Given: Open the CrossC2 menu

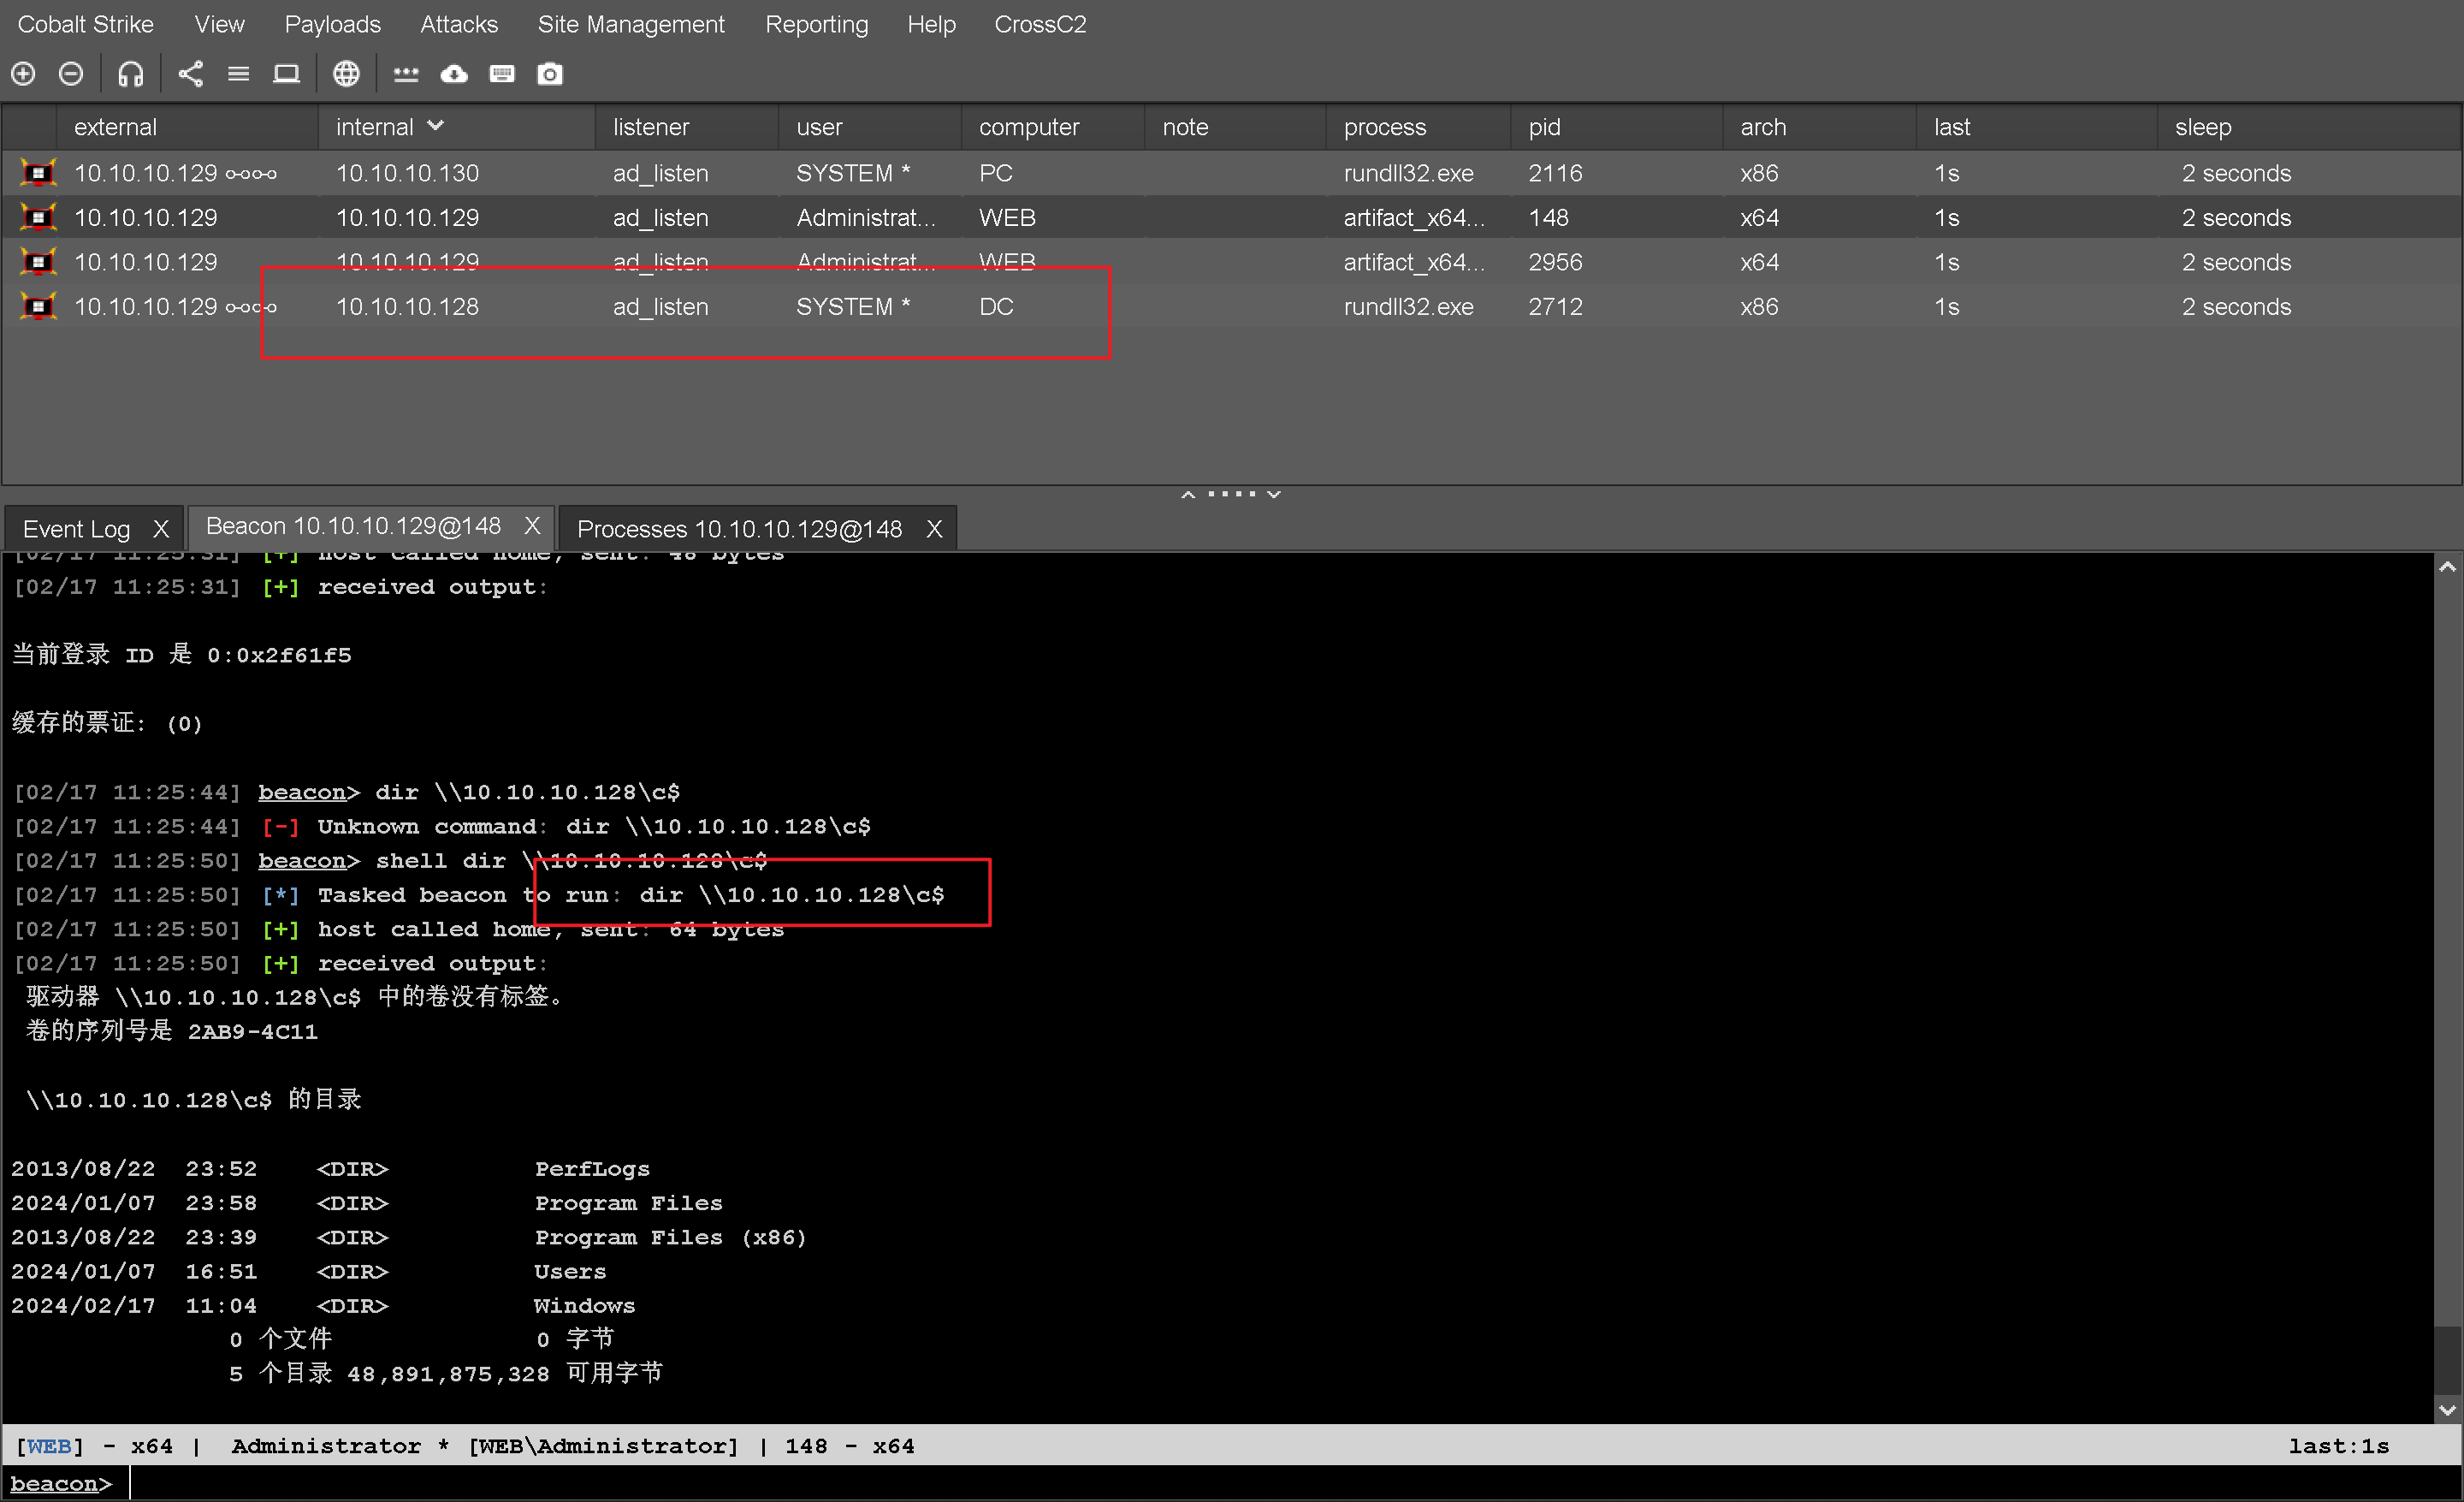Looking at the screenshot, I should point(1039,24).
